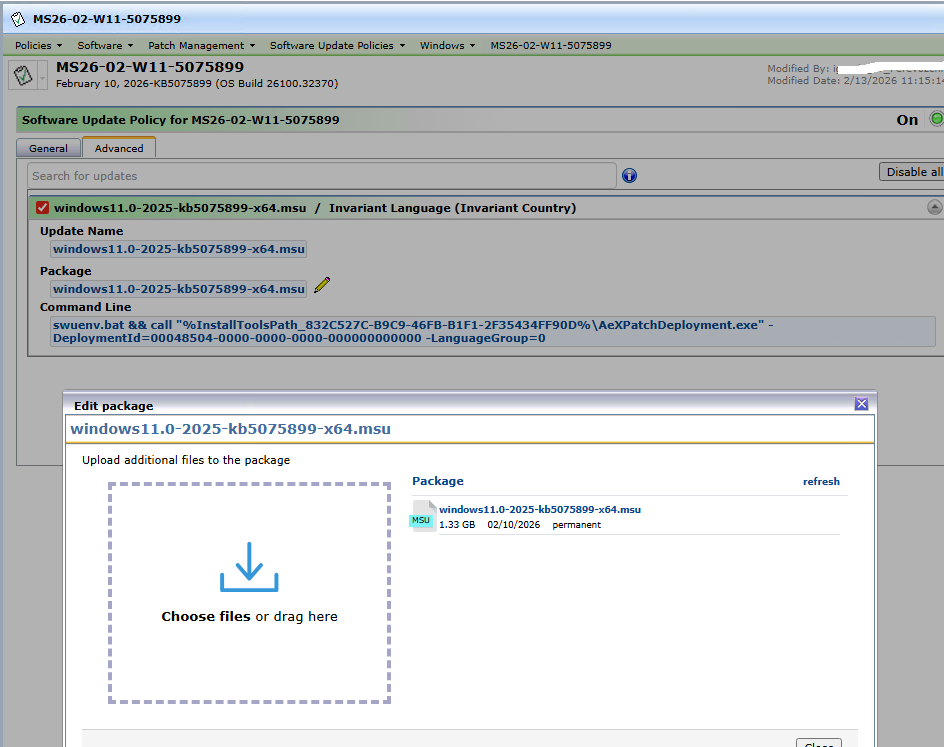Open the Software Update Policies dropdown
Image resolution: width=944 pixels, height=747 pixels.
pos(337,45)
